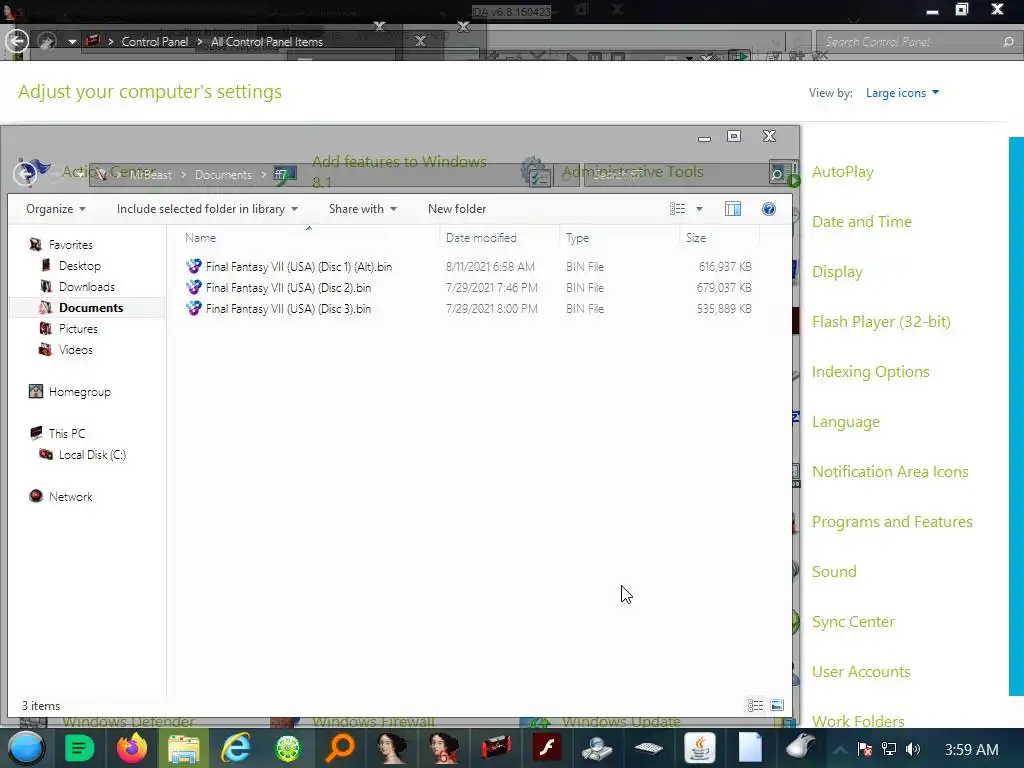
Task: Click the Start orb button
Action: (26, 748)
